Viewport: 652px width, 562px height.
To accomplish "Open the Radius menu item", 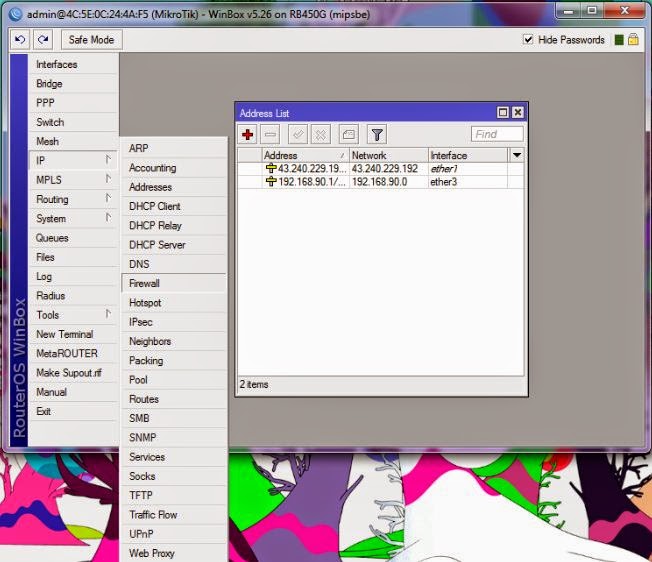I will pyautogui.click(x=73, y=296).
